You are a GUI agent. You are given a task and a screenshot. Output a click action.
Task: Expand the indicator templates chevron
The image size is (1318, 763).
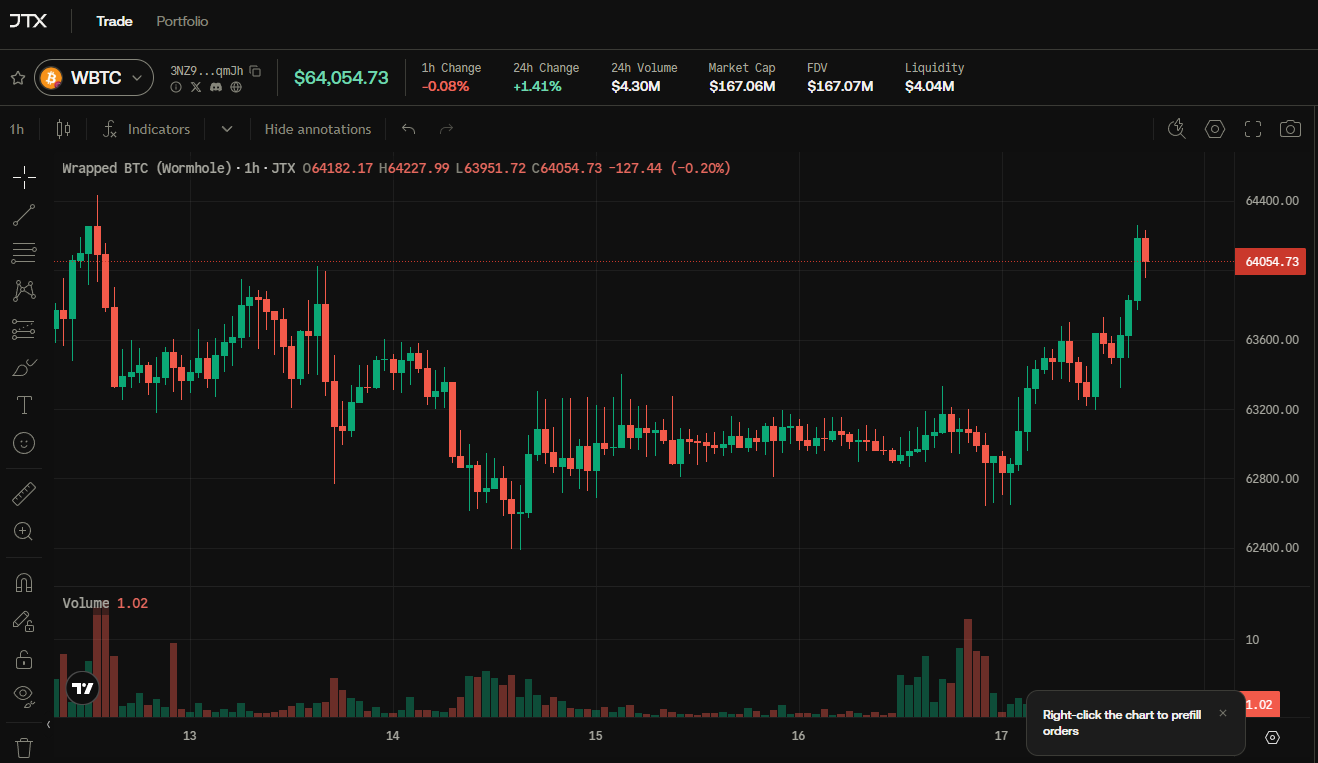click(227, 129)
